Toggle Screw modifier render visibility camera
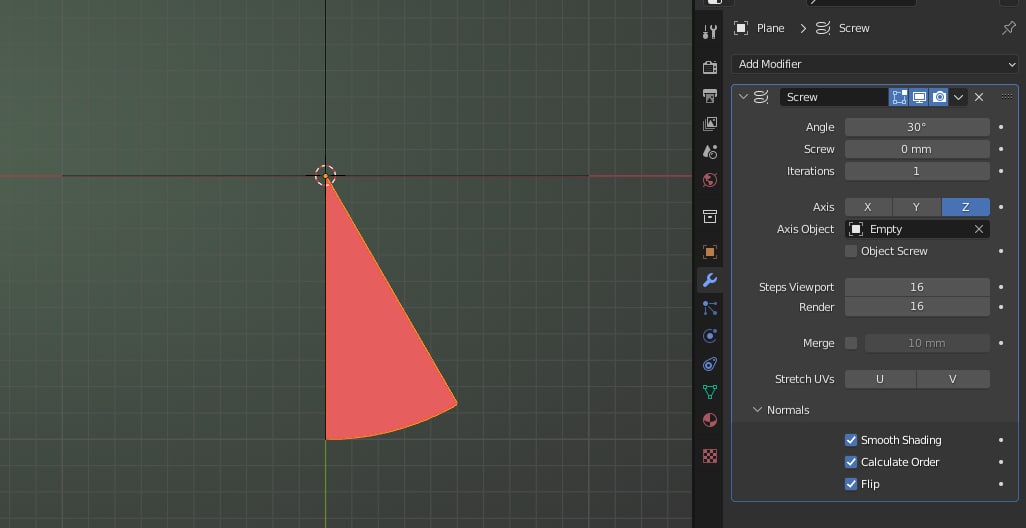 pyautogui.click(x=939, y=97)
